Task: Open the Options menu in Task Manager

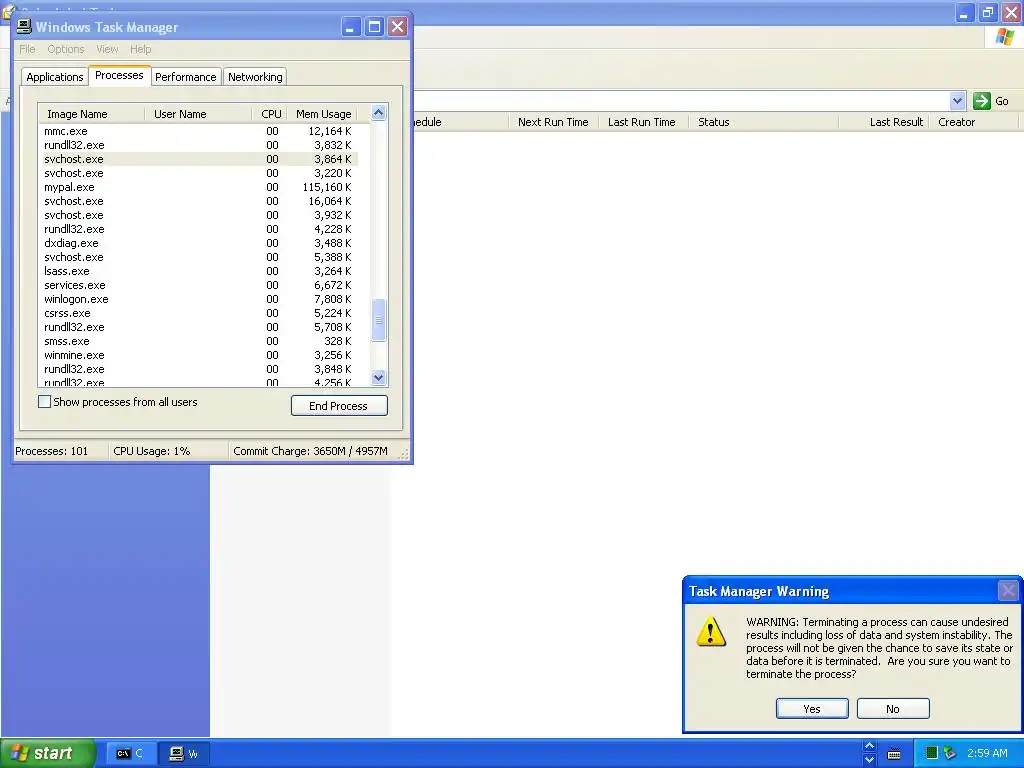Action: coord(65,49)
